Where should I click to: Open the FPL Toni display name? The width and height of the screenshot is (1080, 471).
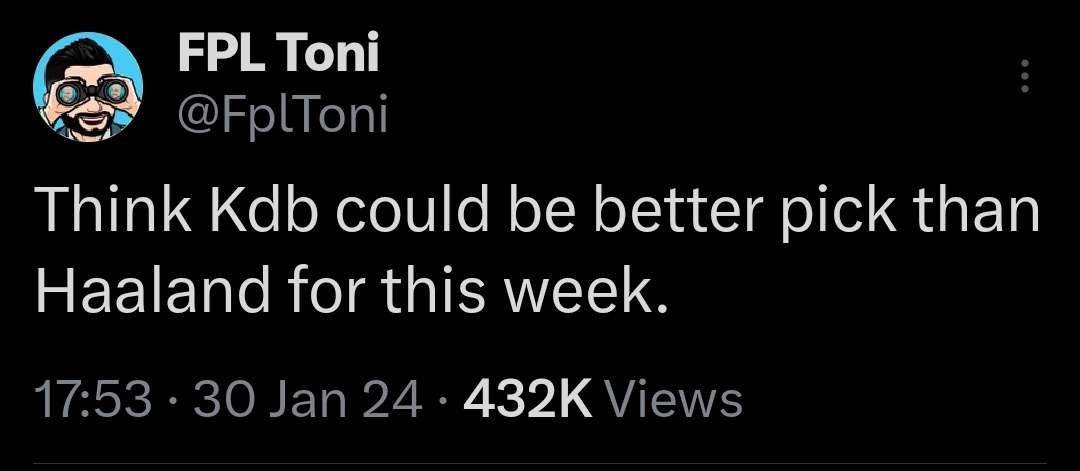(x=278, y=53)
